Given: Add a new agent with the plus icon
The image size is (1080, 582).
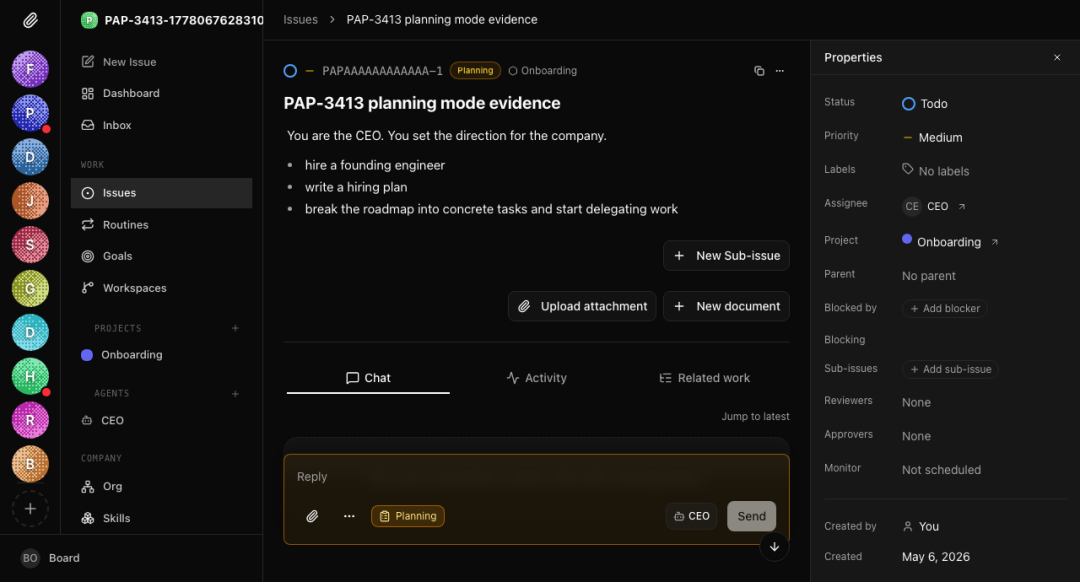Looking at the screenshot, I should (x=236, y=394).
